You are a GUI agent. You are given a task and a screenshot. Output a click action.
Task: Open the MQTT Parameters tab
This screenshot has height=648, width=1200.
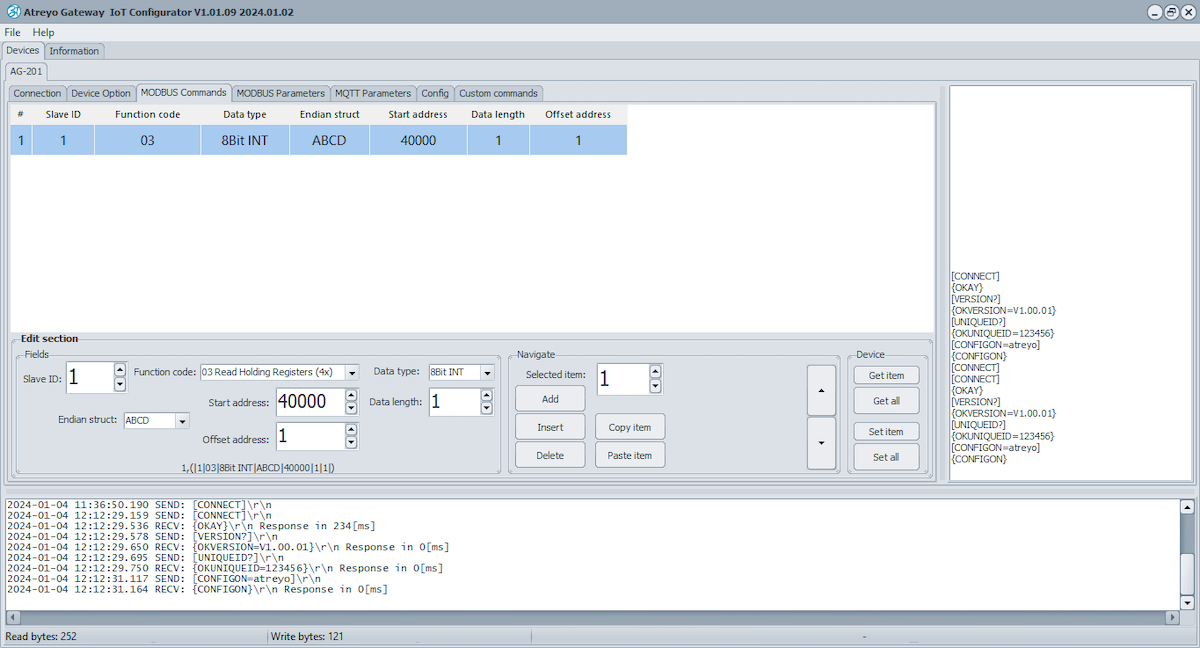(x=373, y=93)
